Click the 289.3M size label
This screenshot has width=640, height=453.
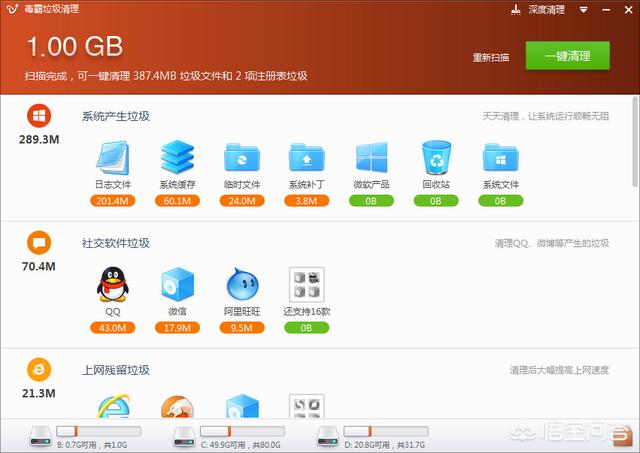click(39, 140)
